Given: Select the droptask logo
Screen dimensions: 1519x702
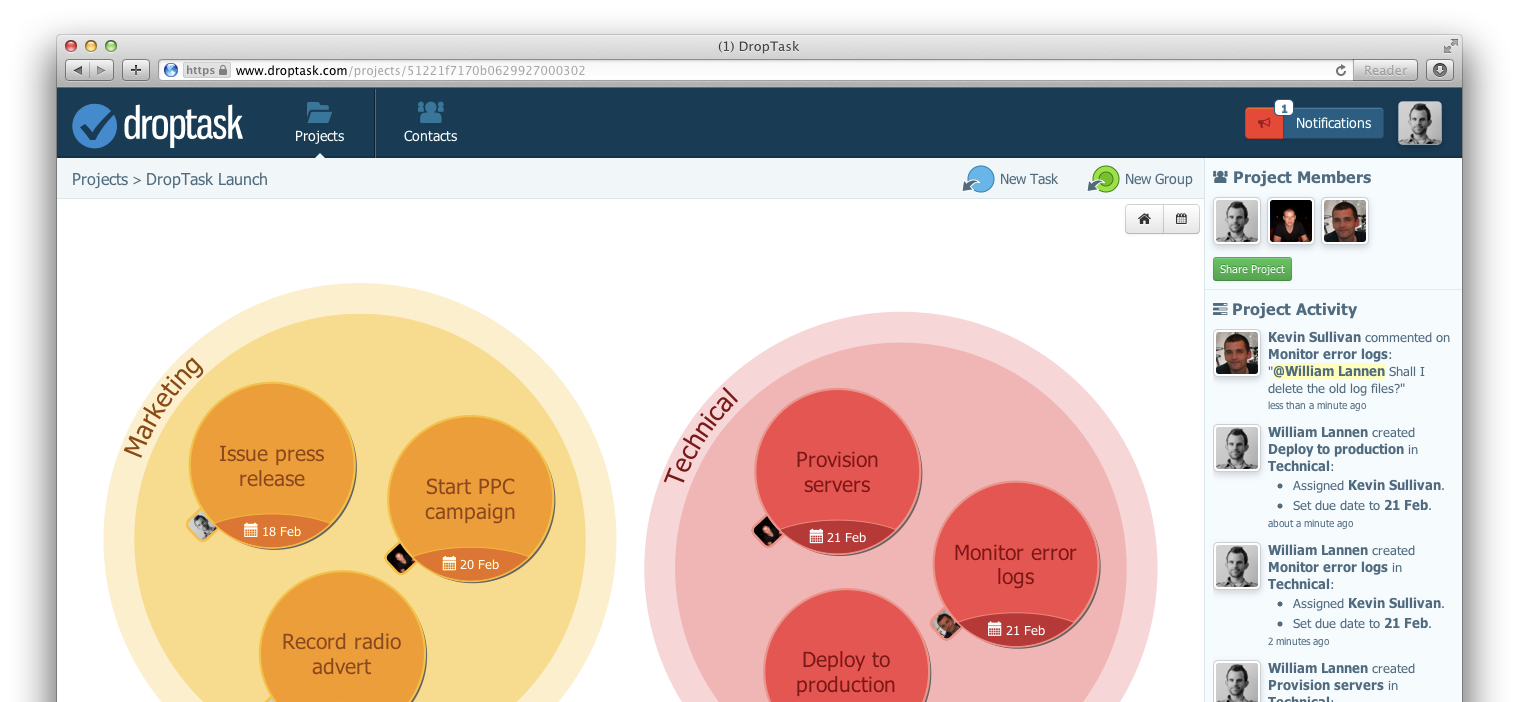Looking at the screenshot, I should click(157, 123).
